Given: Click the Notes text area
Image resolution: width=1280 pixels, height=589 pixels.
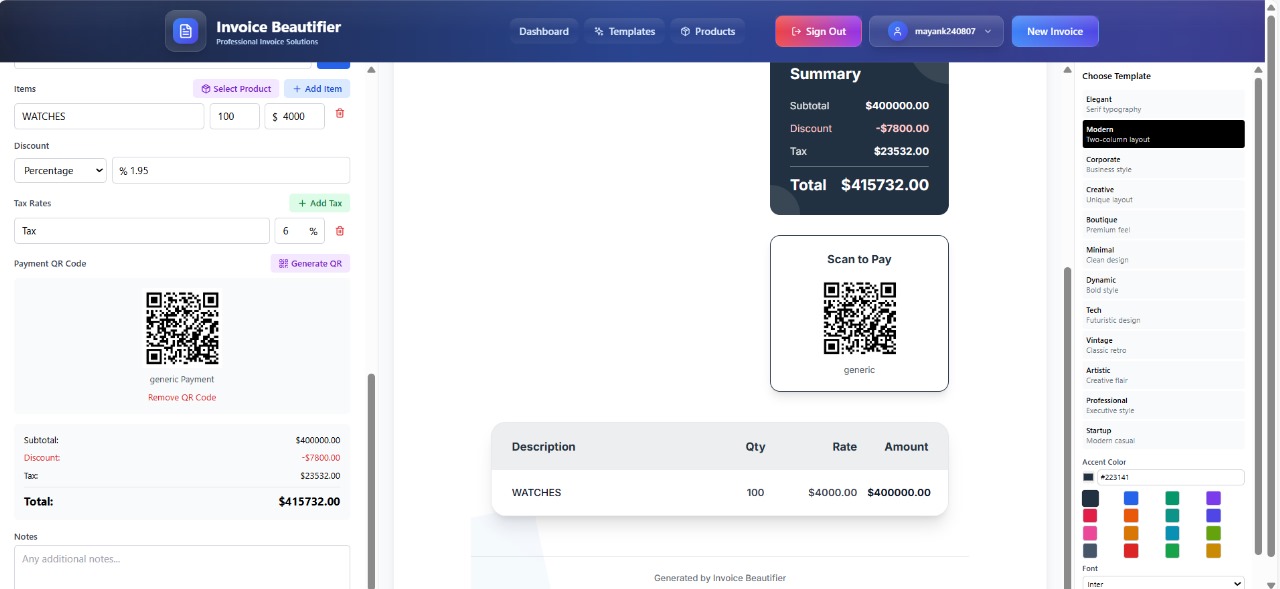Looking at the screenshot, I should pos(182,567).
